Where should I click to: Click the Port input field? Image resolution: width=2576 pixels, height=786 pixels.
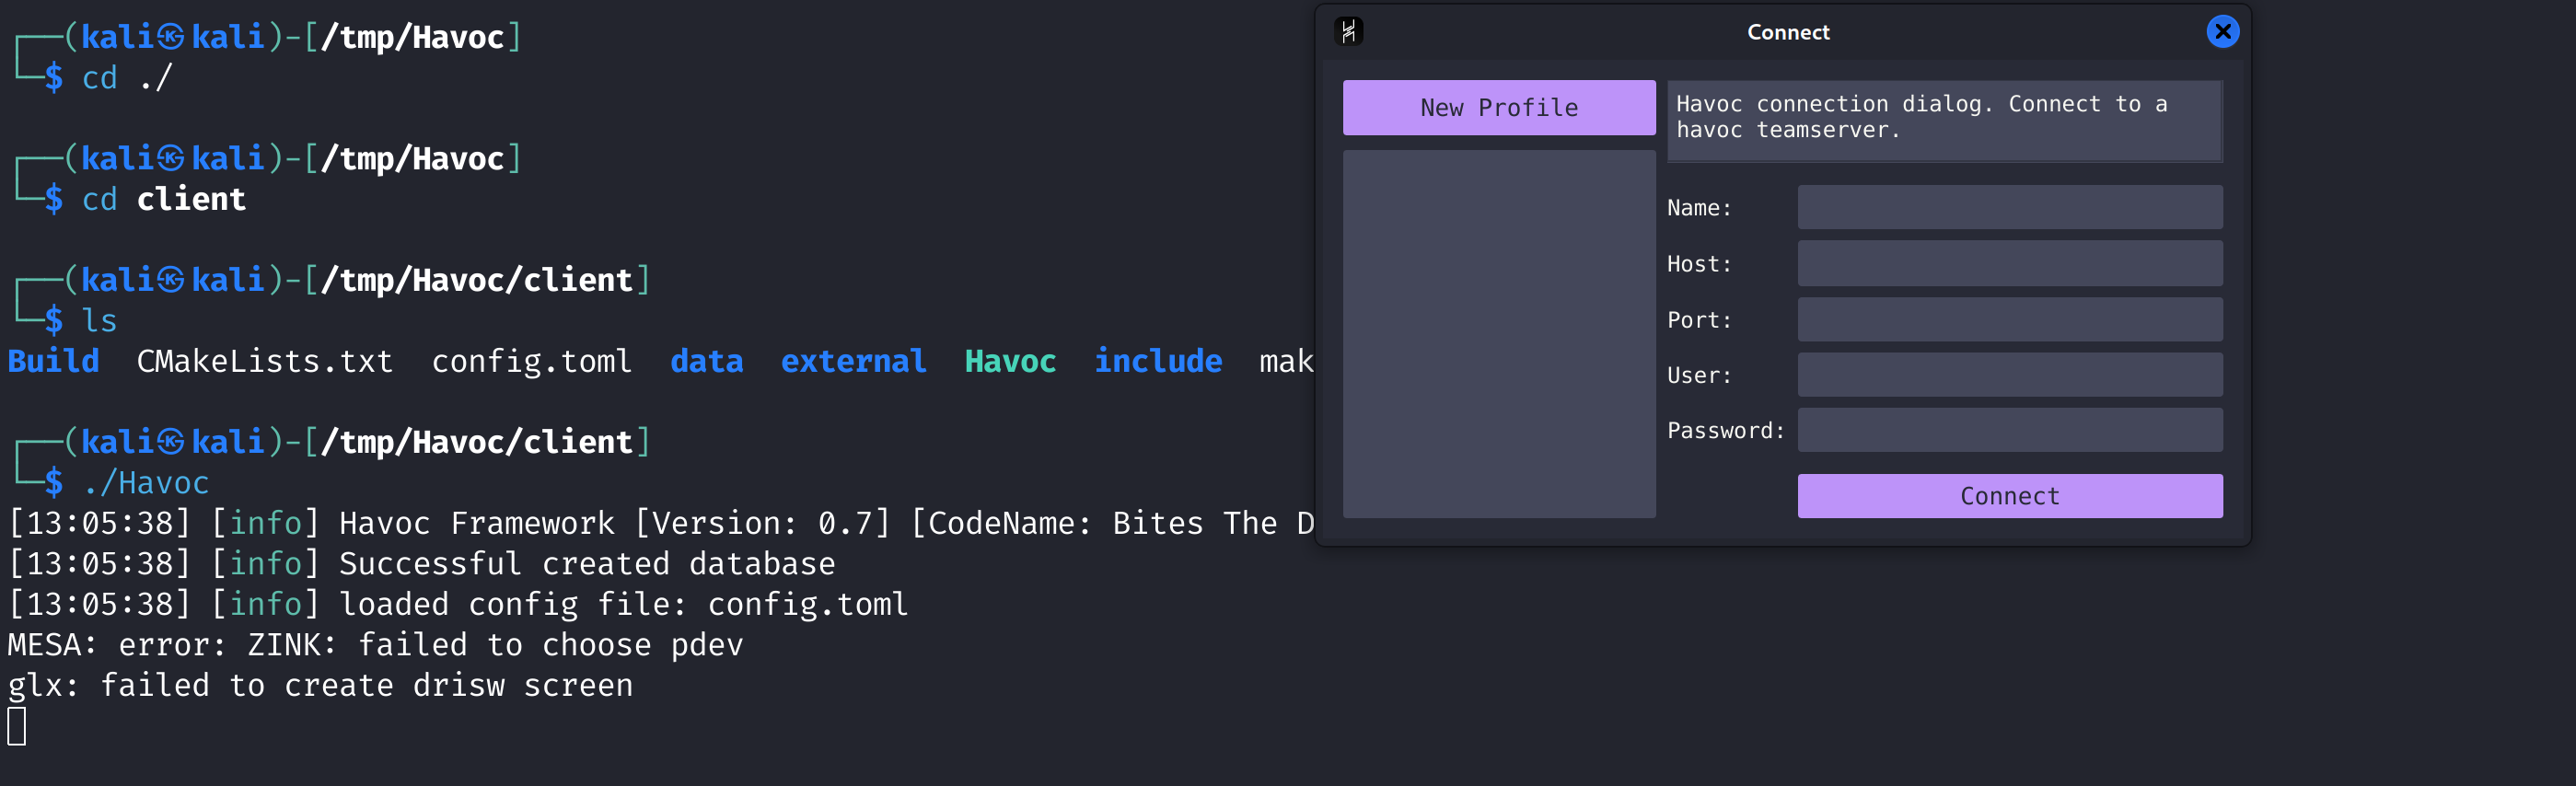[2009, 319]
